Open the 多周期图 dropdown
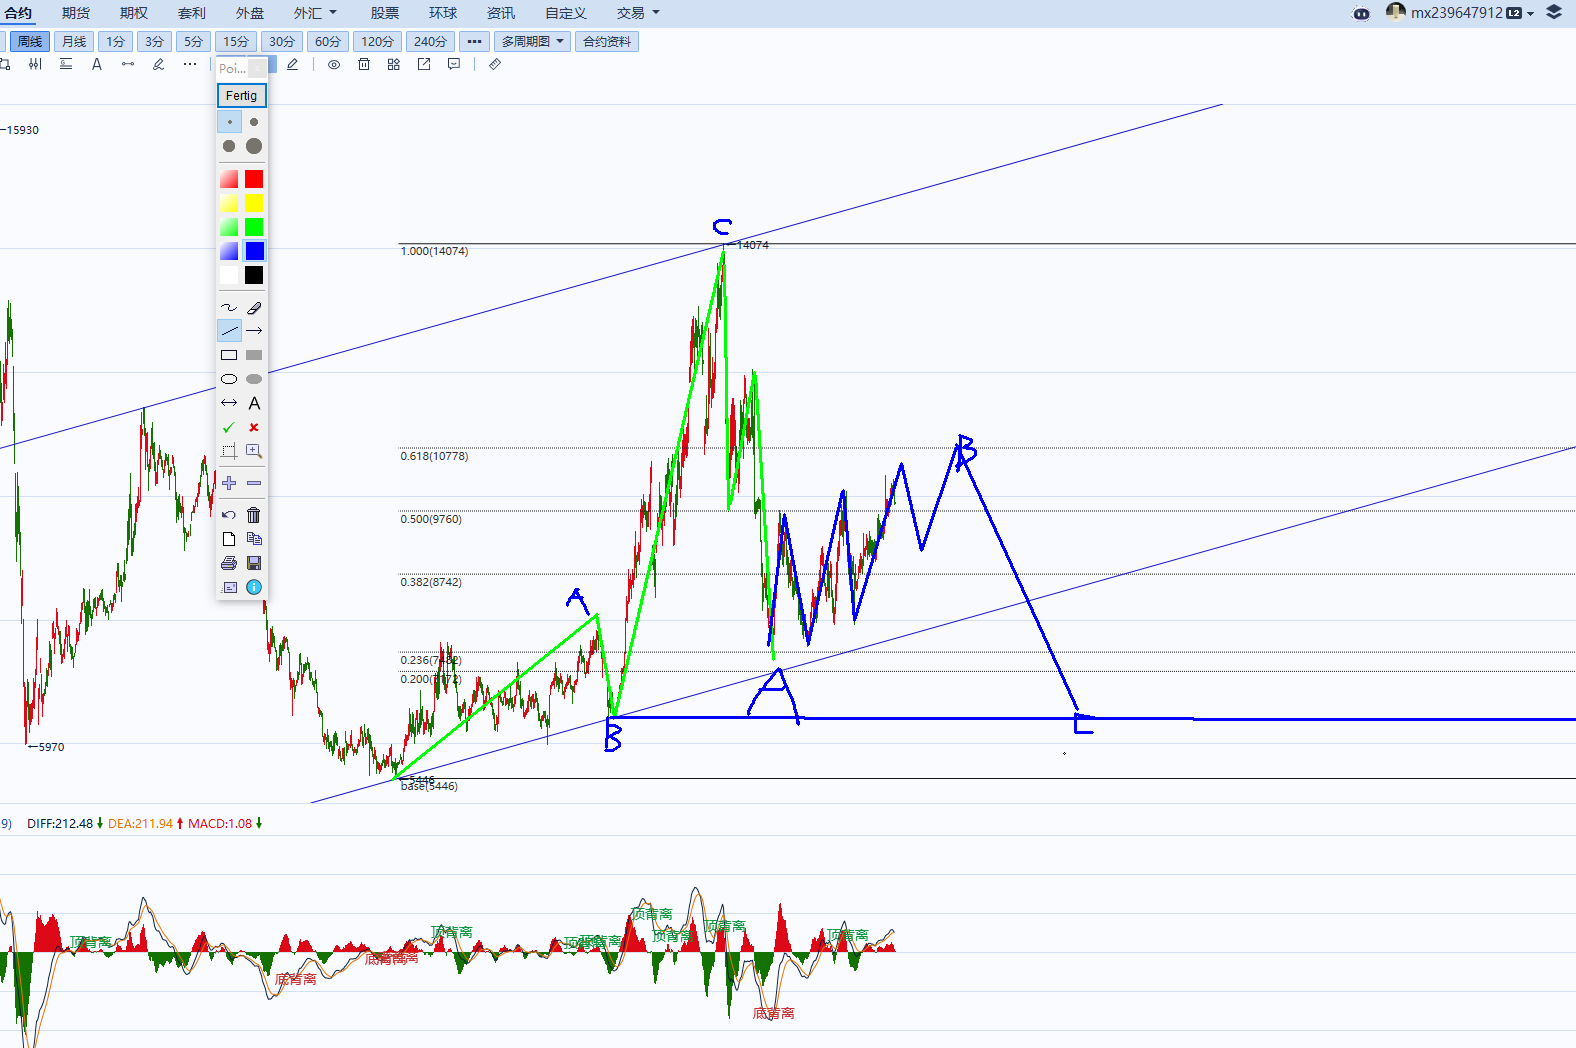The height and width of the screenshot is (1048, 1576). coord(533,42)
